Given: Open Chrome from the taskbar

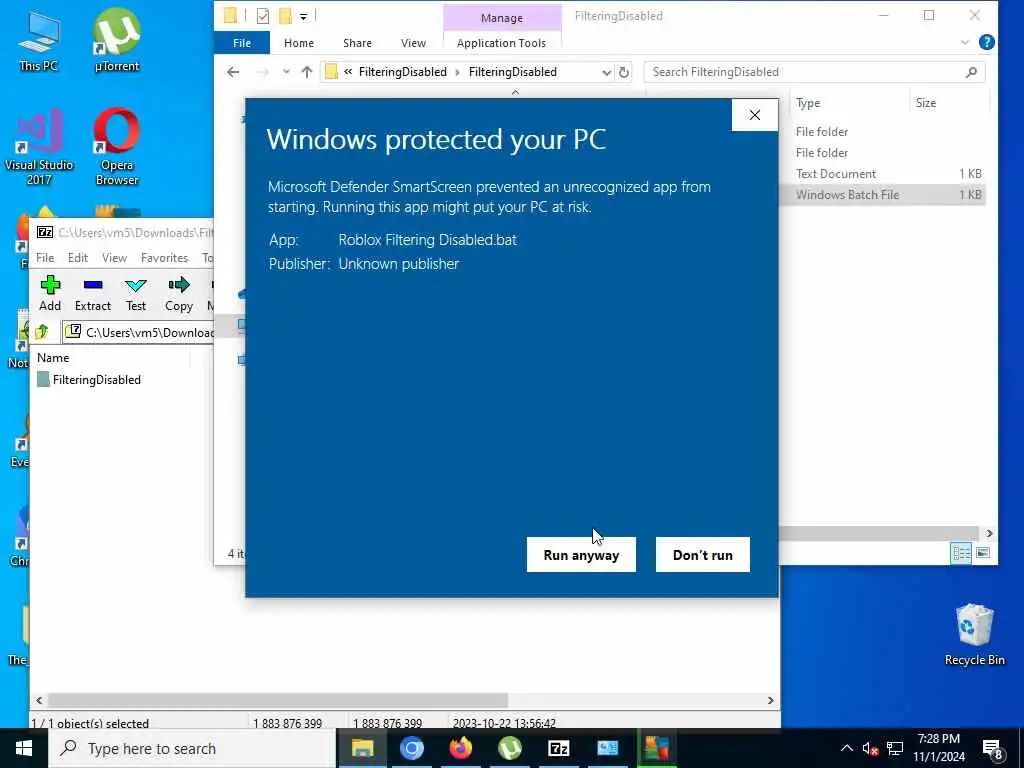Looking at the screenshot, I should pyautogui.click(x=411, y=748).
